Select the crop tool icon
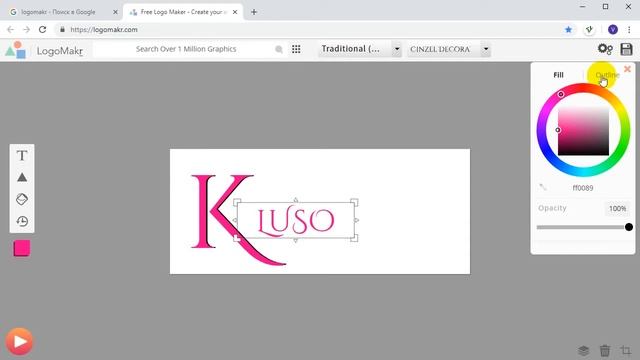 tap(626, 350)
